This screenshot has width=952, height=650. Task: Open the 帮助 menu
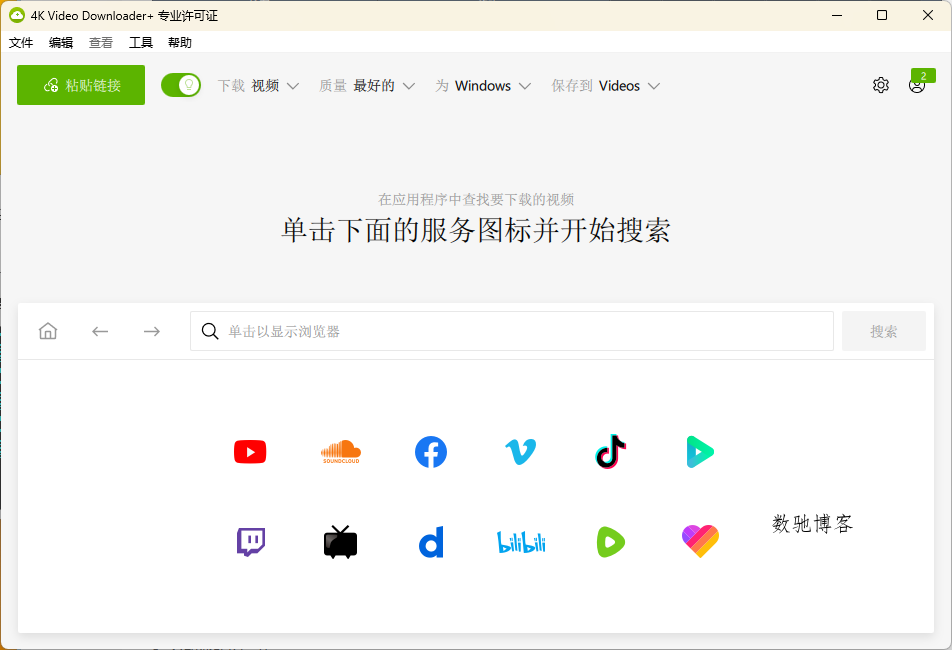click(x=180, y=42)
